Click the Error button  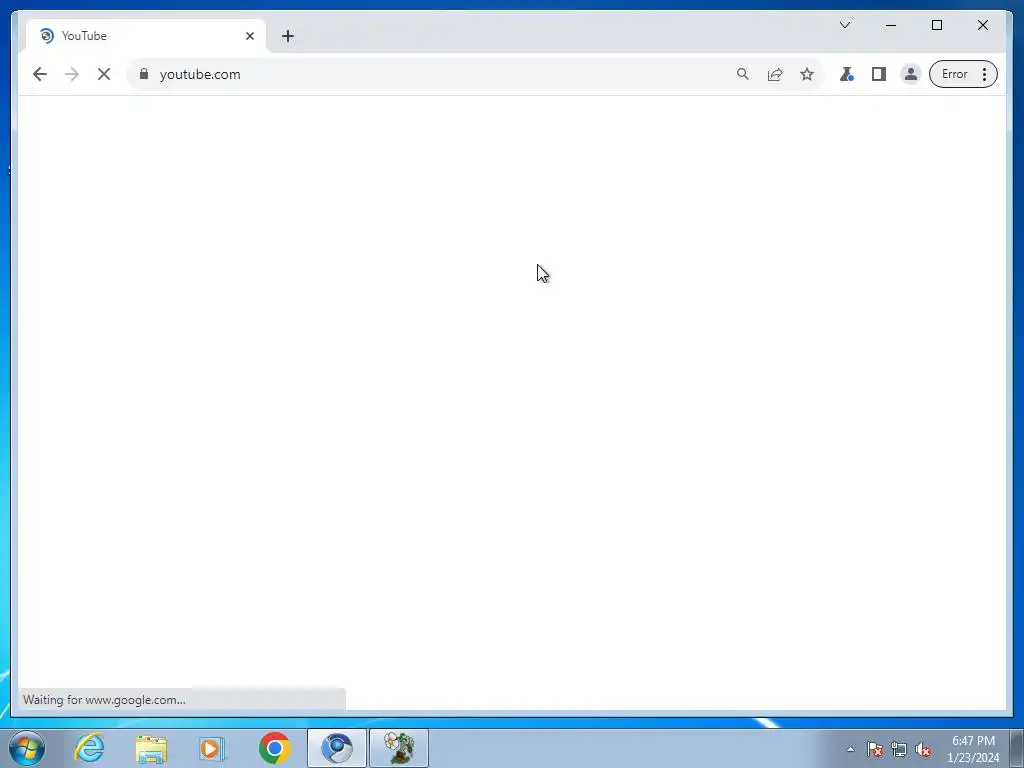pyautogui.click(x=954, y=74)
